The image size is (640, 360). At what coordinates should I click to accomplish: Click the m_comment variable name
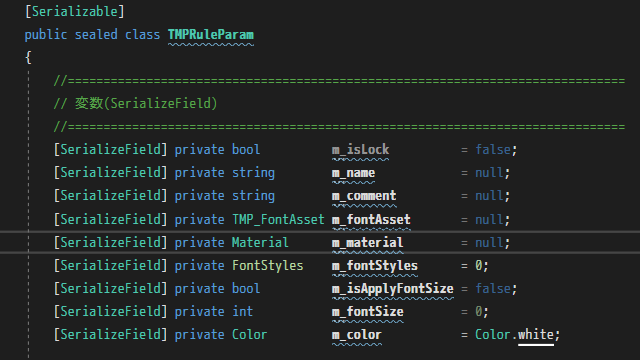pyautogui.click(x=364, y=196)
